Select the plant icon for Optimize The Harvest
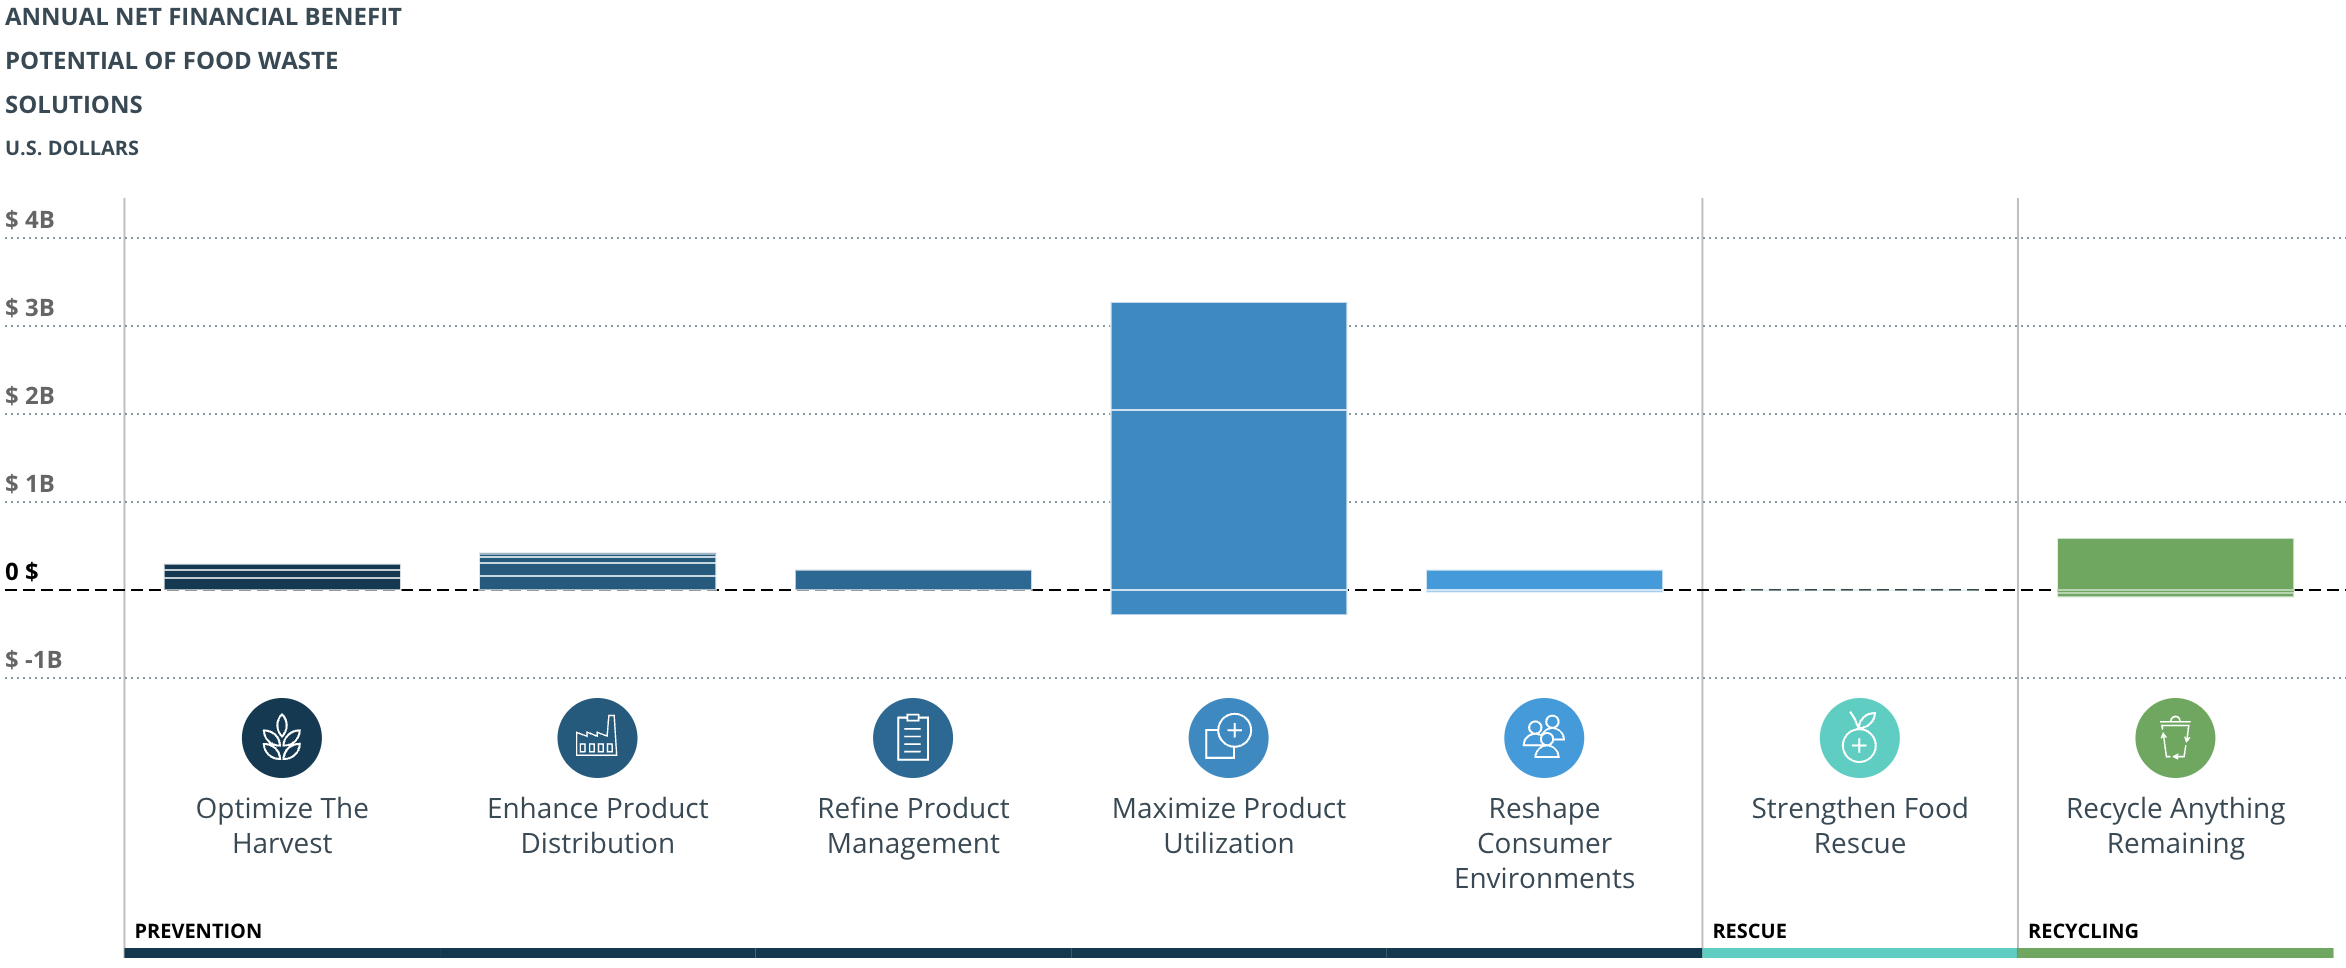This screenshot has height=968, width=2346. 283,737
